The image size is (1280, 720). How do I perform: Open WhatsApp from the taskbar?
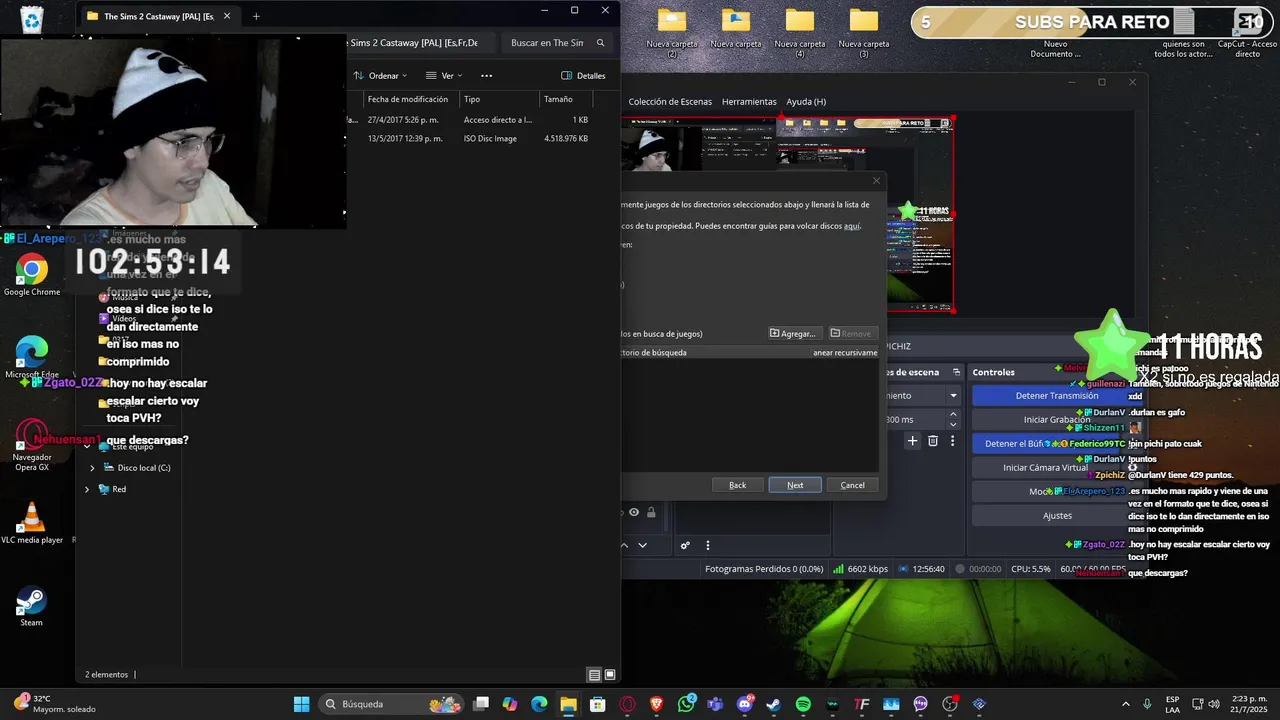[686, 704]
